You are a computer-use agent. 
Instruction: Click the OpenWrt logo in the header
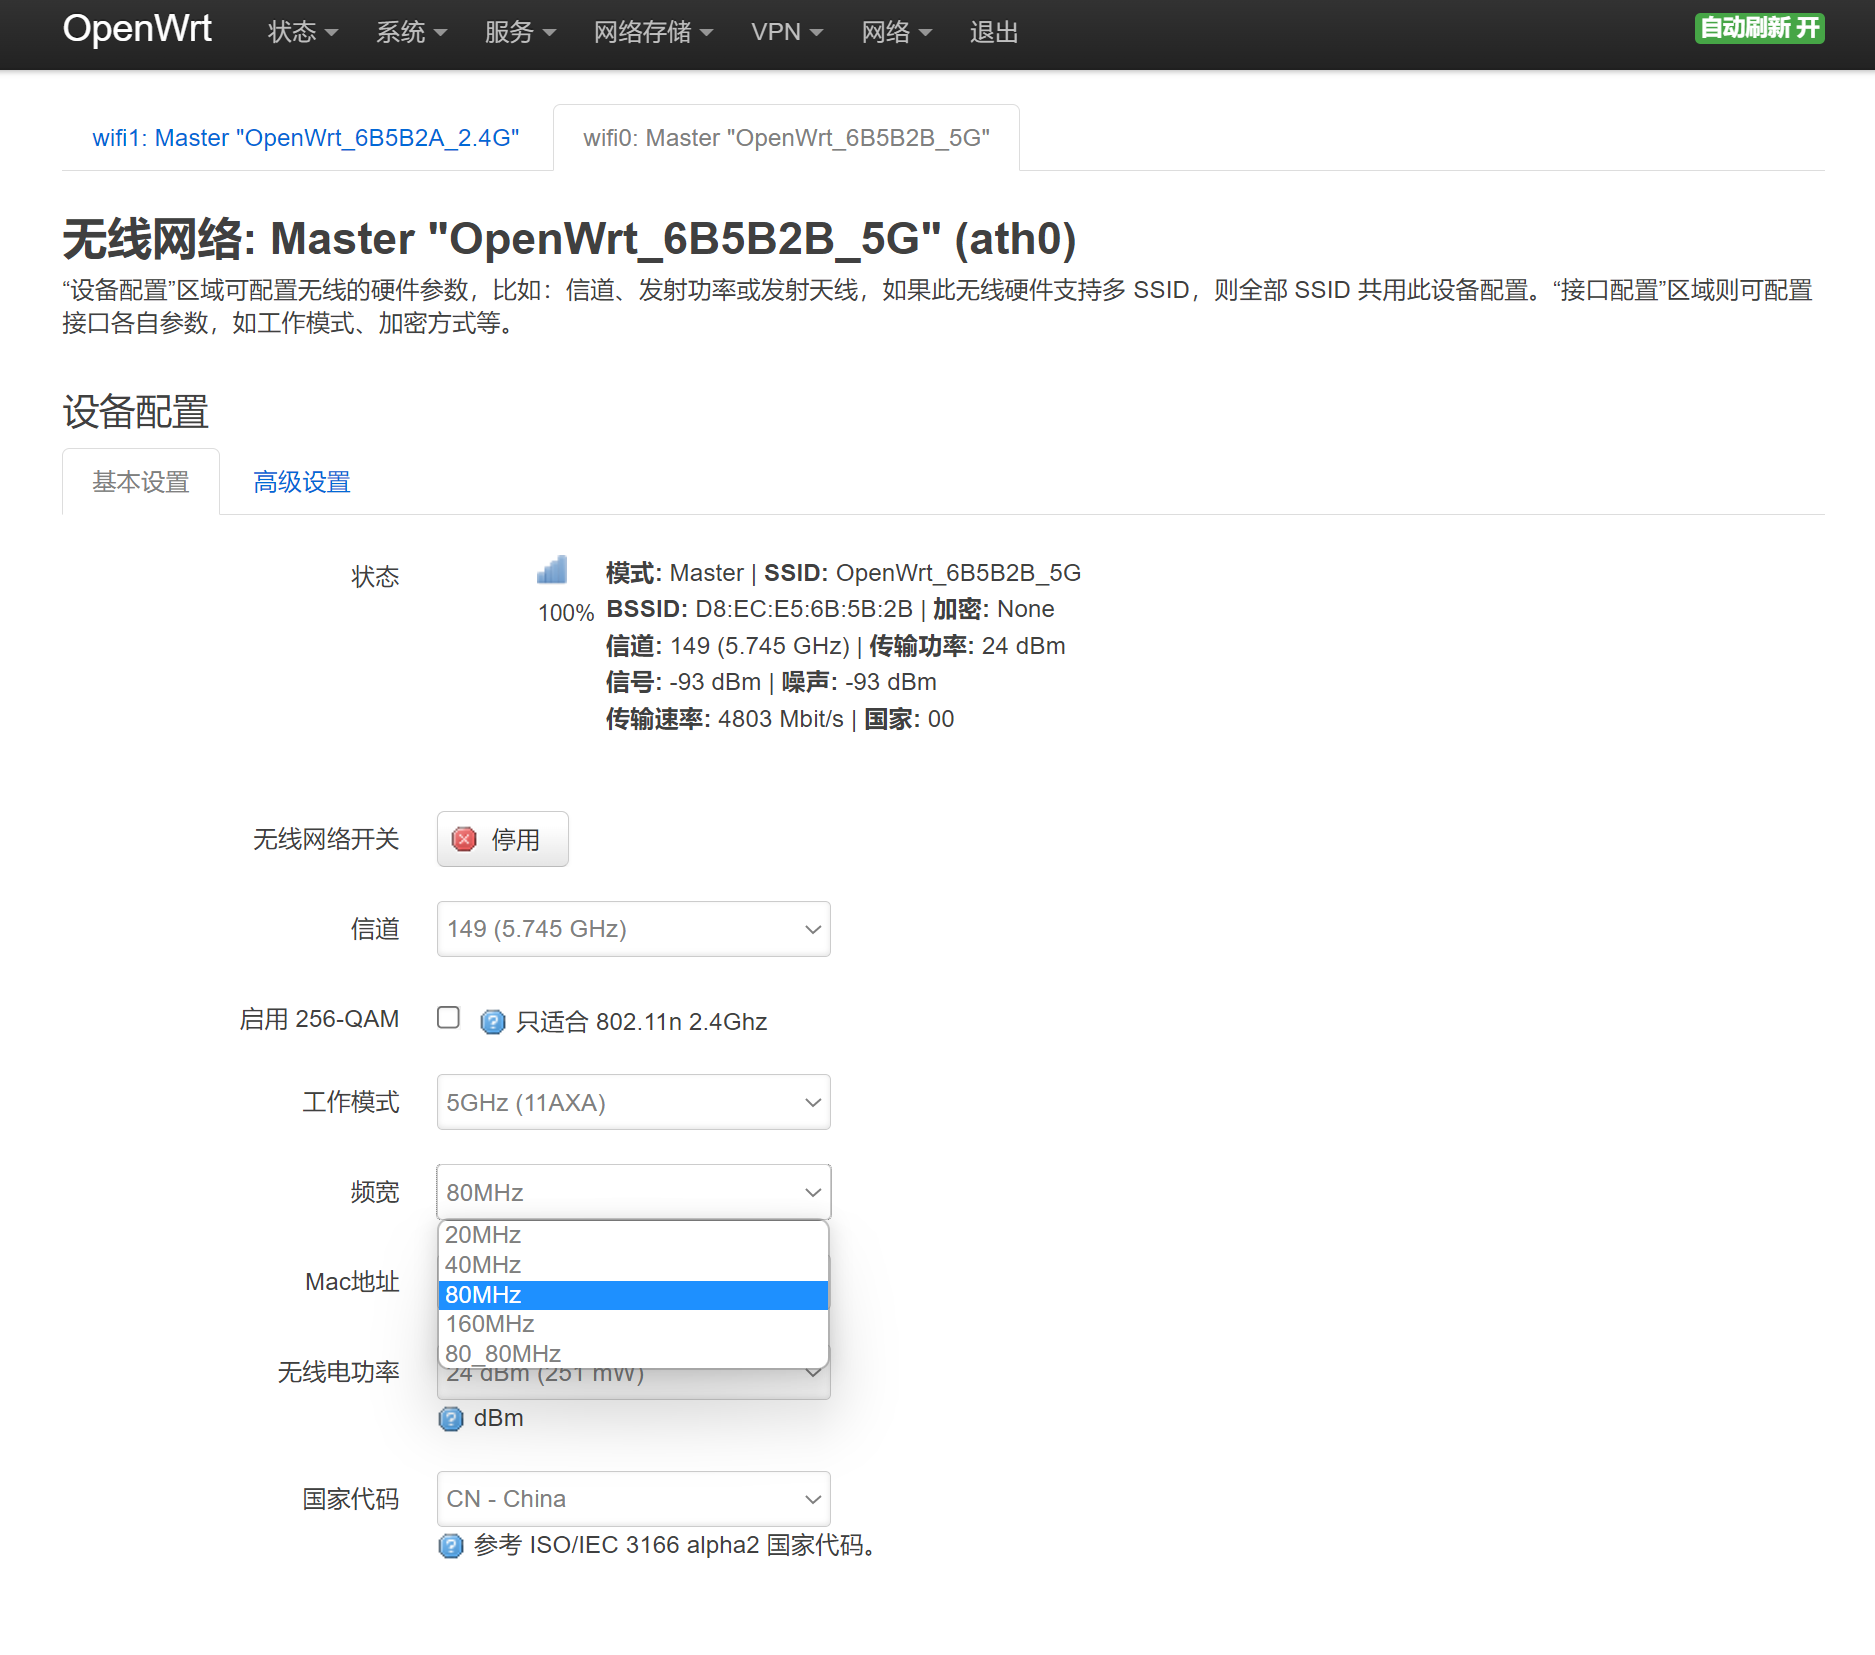click(137, 29)
